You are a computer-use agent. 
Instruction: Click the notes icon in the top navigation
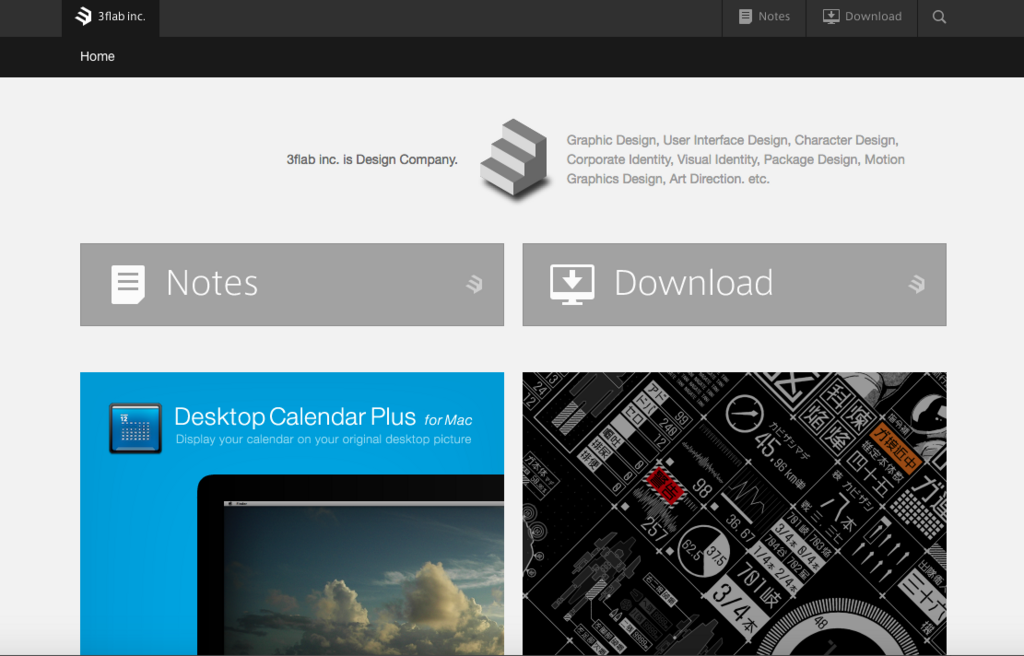coord(745,16)
